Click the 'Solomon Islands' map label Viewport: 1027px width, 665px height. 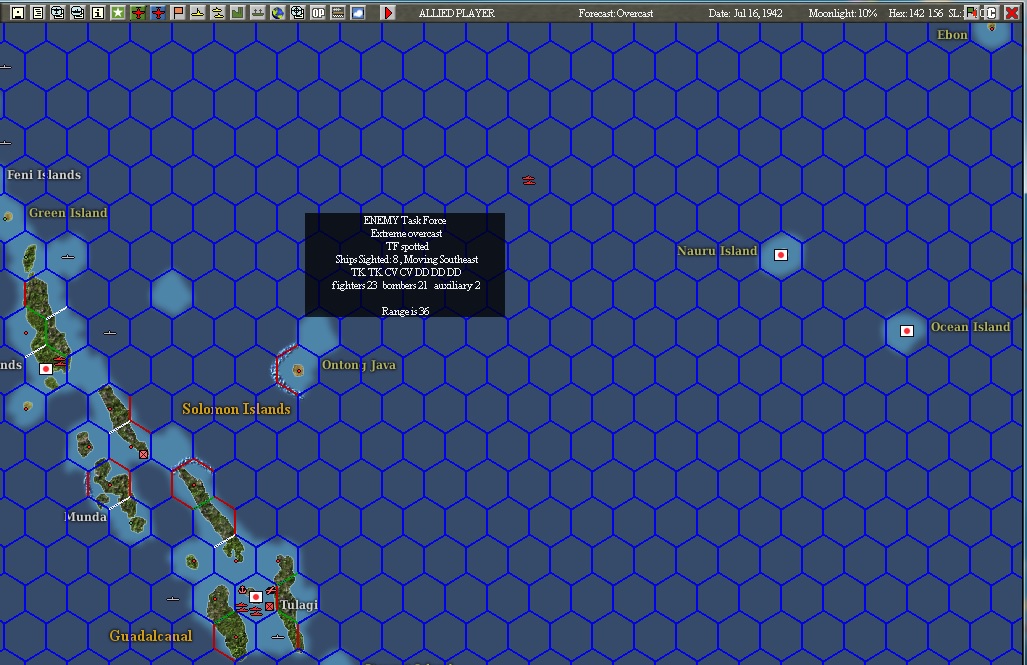pos(236,409)
